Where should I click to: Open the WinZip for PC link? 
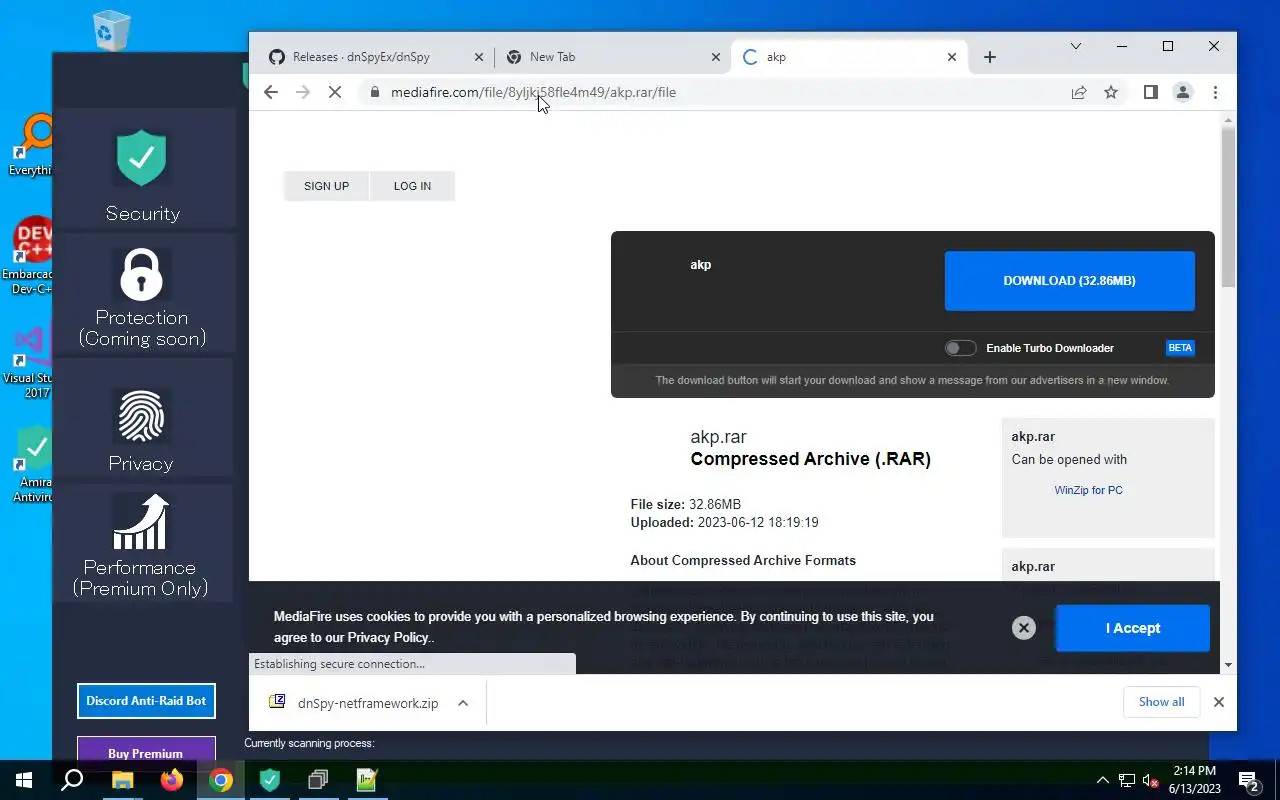coord(1088,490)
